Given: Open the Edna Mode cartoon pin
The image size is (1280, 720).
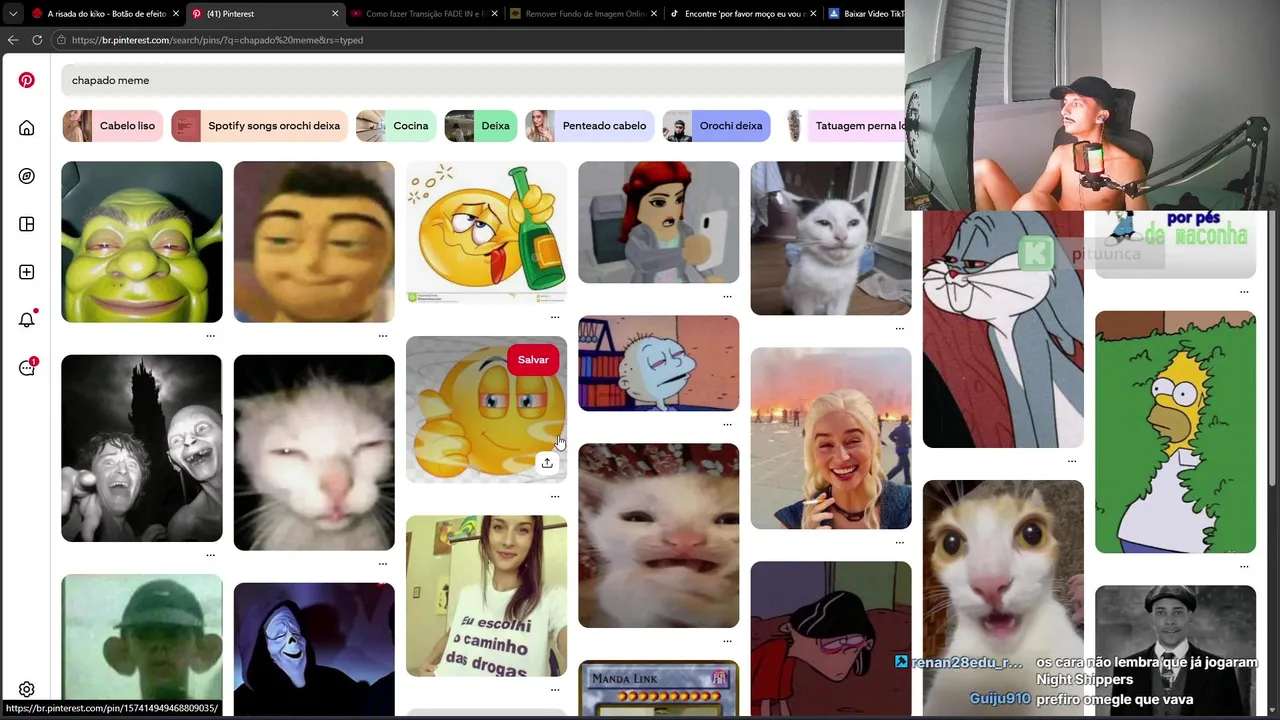Looking at the screenshot, I should [831, 638].
